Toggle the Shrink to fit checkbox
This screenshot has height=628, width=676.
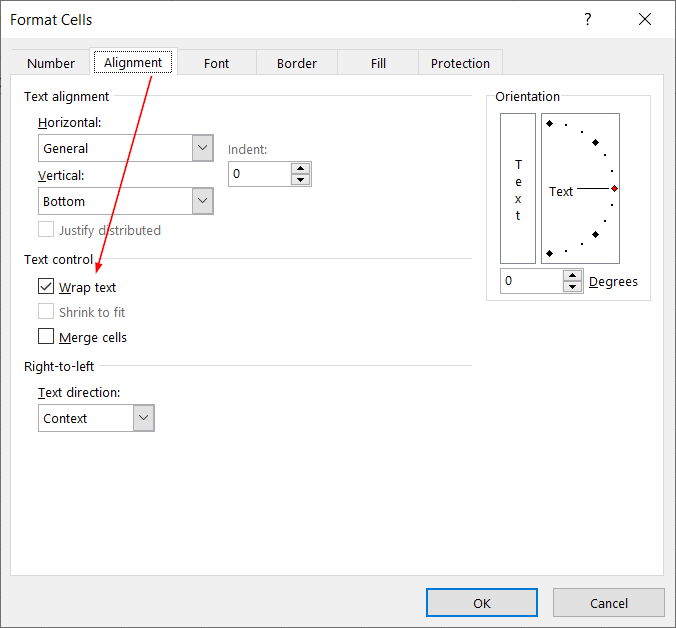point(46,311)
